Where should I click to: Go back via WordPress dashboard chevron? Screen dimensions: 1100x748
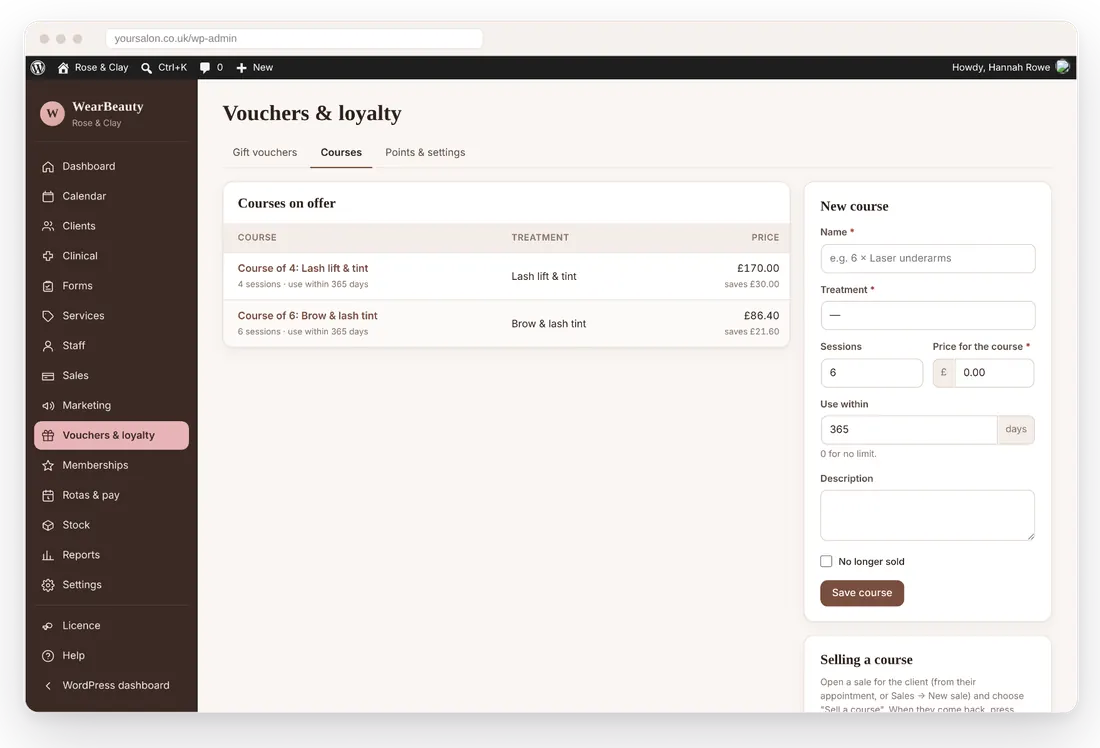tap(48, 686)
